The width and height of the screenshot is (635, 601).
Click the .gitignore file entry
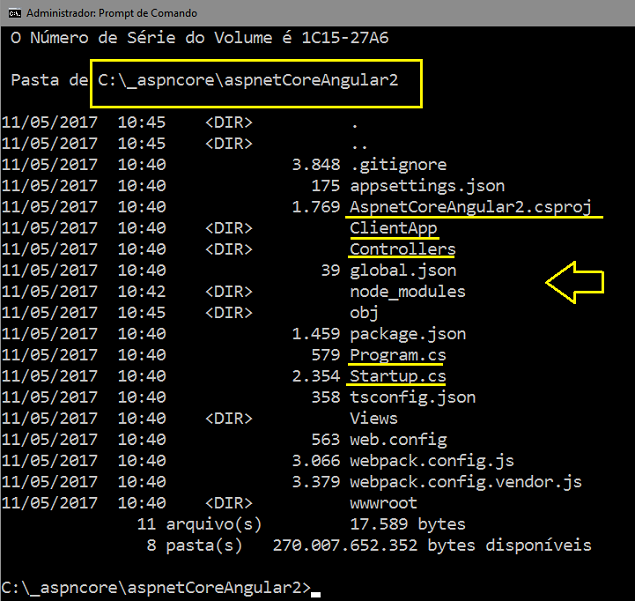click(x=398, y=165)
